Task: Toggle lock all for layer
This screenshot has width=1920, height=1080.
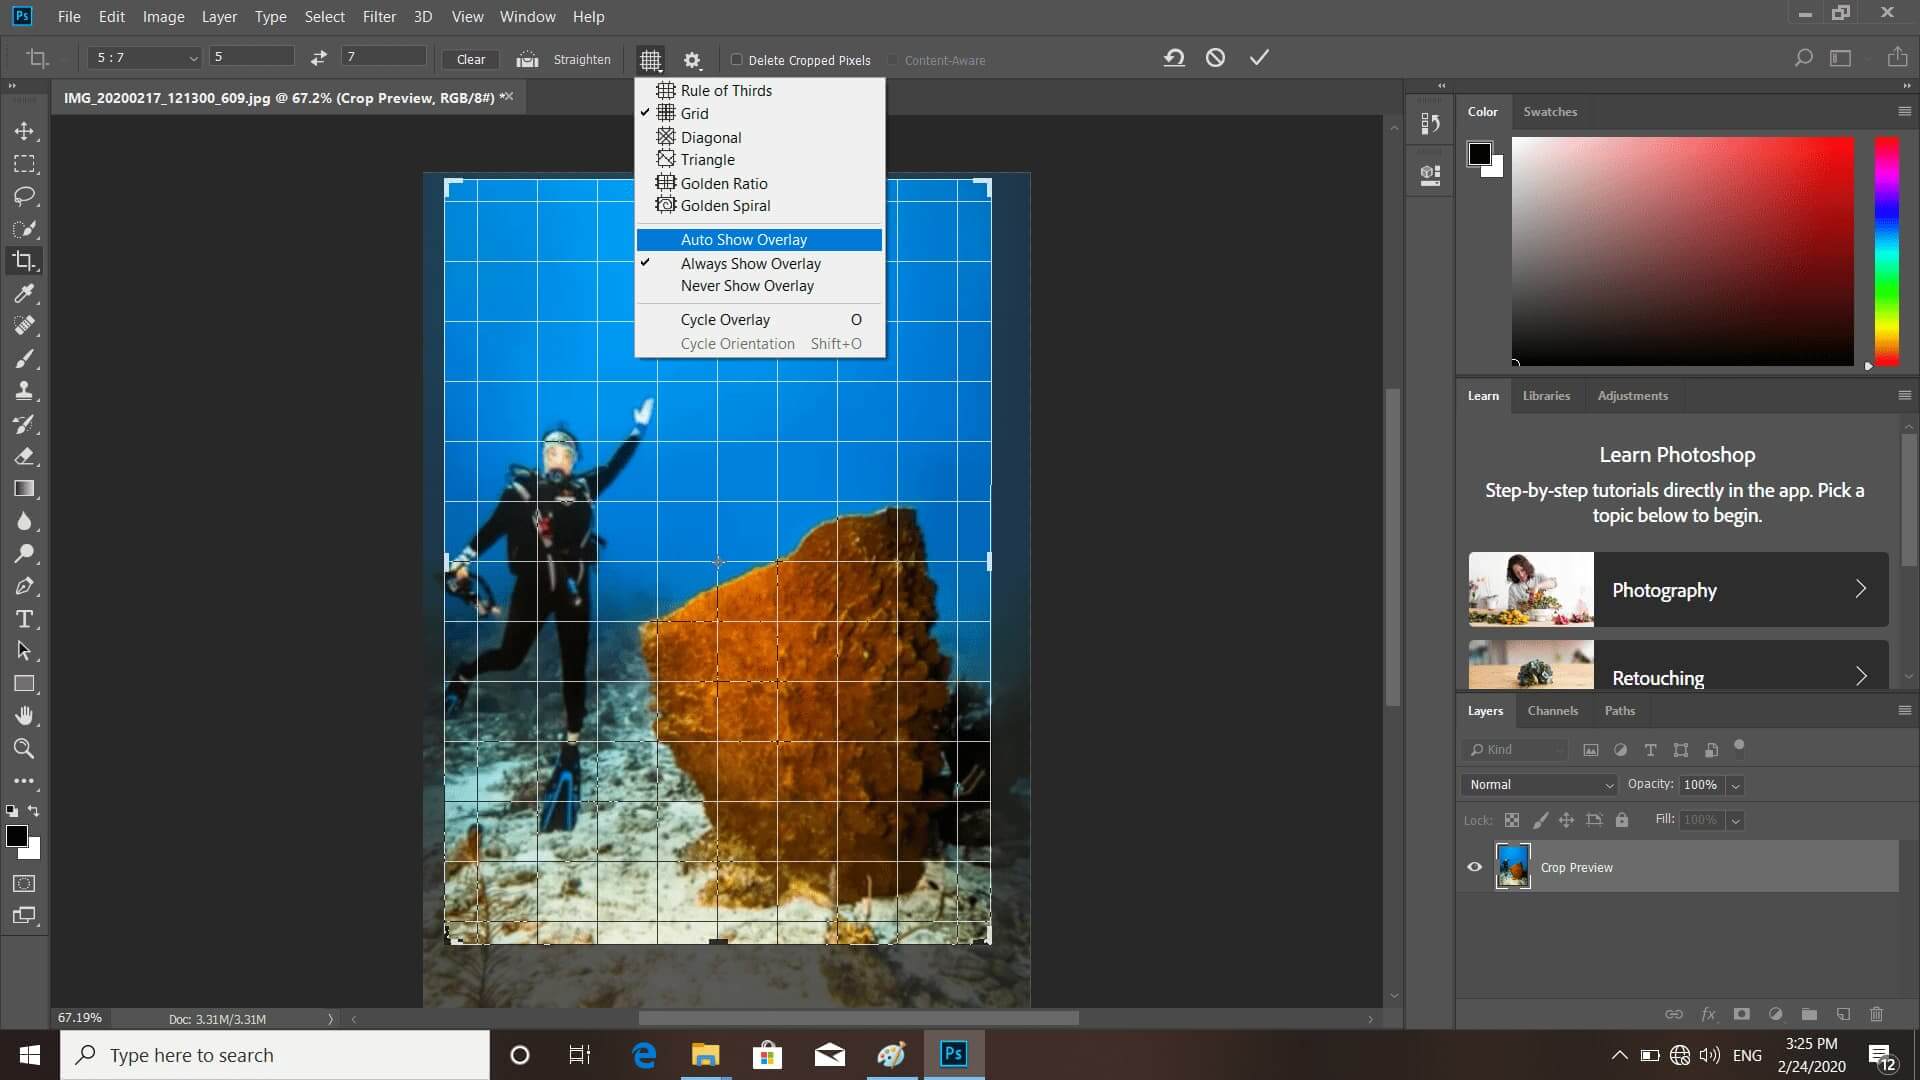Action: coord(1622,820)
